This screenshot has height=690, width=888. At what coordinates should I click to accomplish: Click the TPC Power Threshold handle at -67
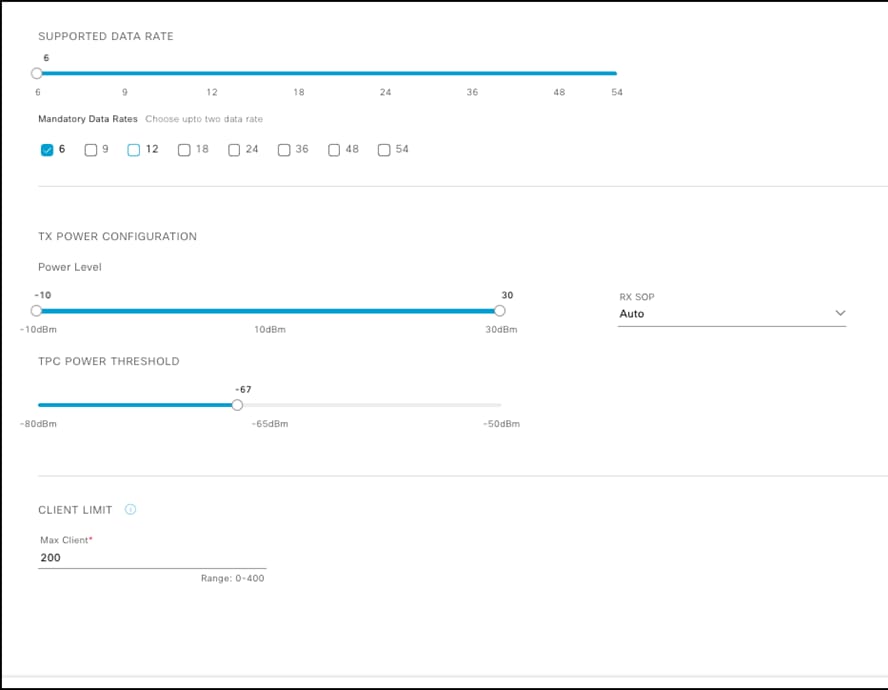237,405
